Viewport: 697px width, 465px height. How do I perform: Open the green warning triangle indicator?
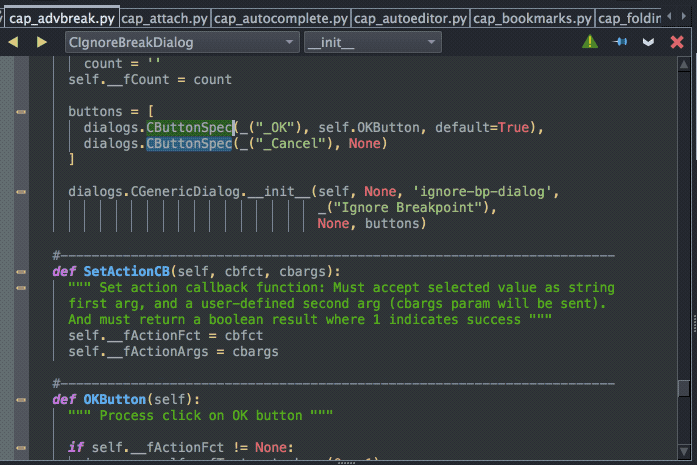(590, 42)
